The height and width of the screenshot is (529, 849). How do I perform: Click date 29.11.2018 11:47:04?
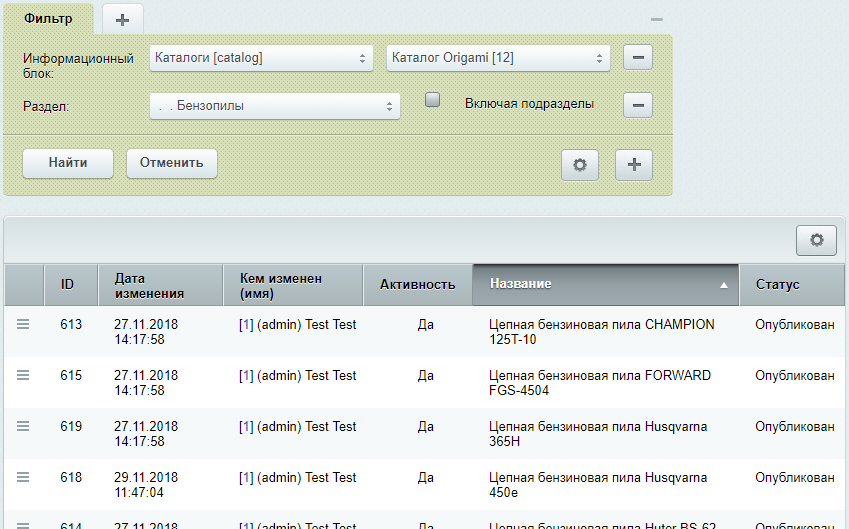(x=146, y=485)
